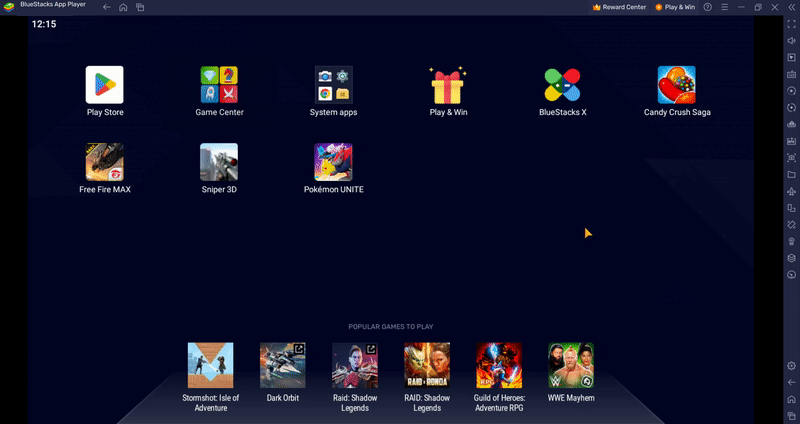
Task: Launch Pokémon UNITE
Action: 333,162
